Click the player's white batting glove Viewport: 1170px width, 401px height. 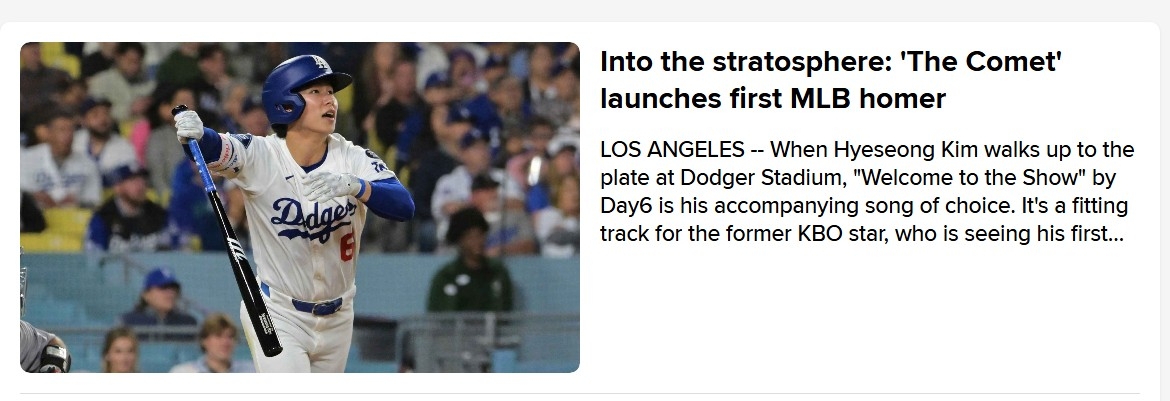[x=188, y=124]
